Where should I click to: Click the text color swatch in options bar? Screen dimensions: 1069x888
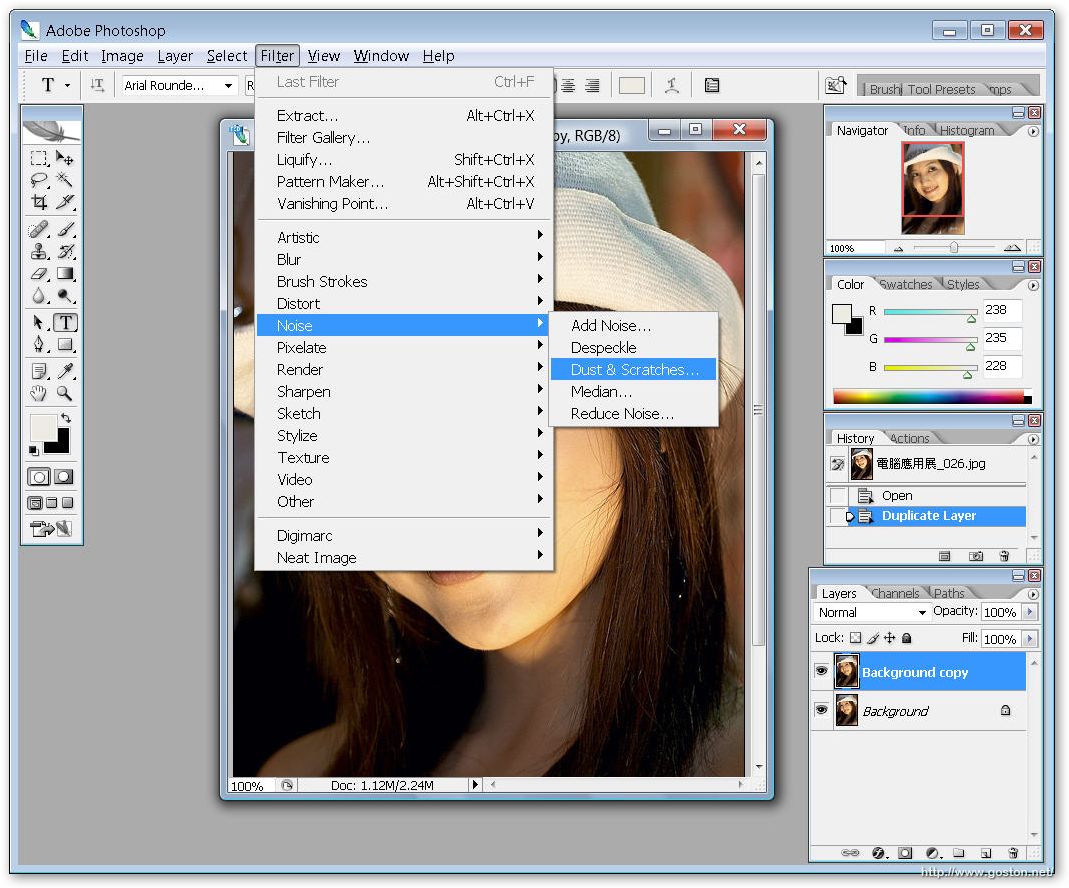point(631,85)
